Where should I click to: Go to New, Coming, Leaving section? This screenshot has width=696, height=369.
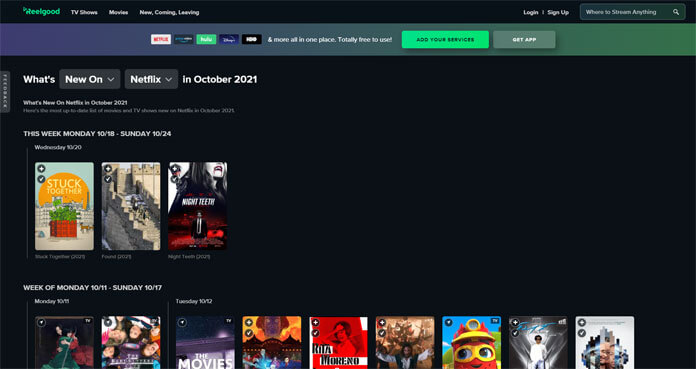169,12
